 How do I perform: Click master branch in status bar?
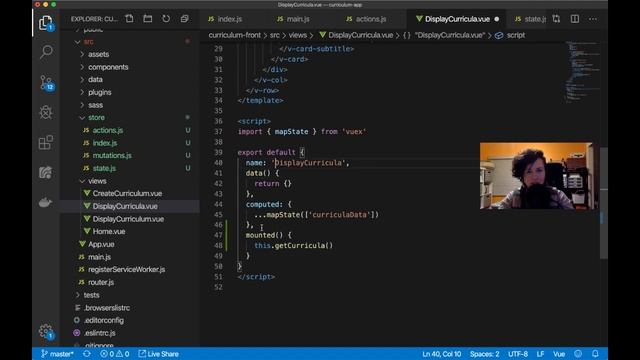click(57, 354)
